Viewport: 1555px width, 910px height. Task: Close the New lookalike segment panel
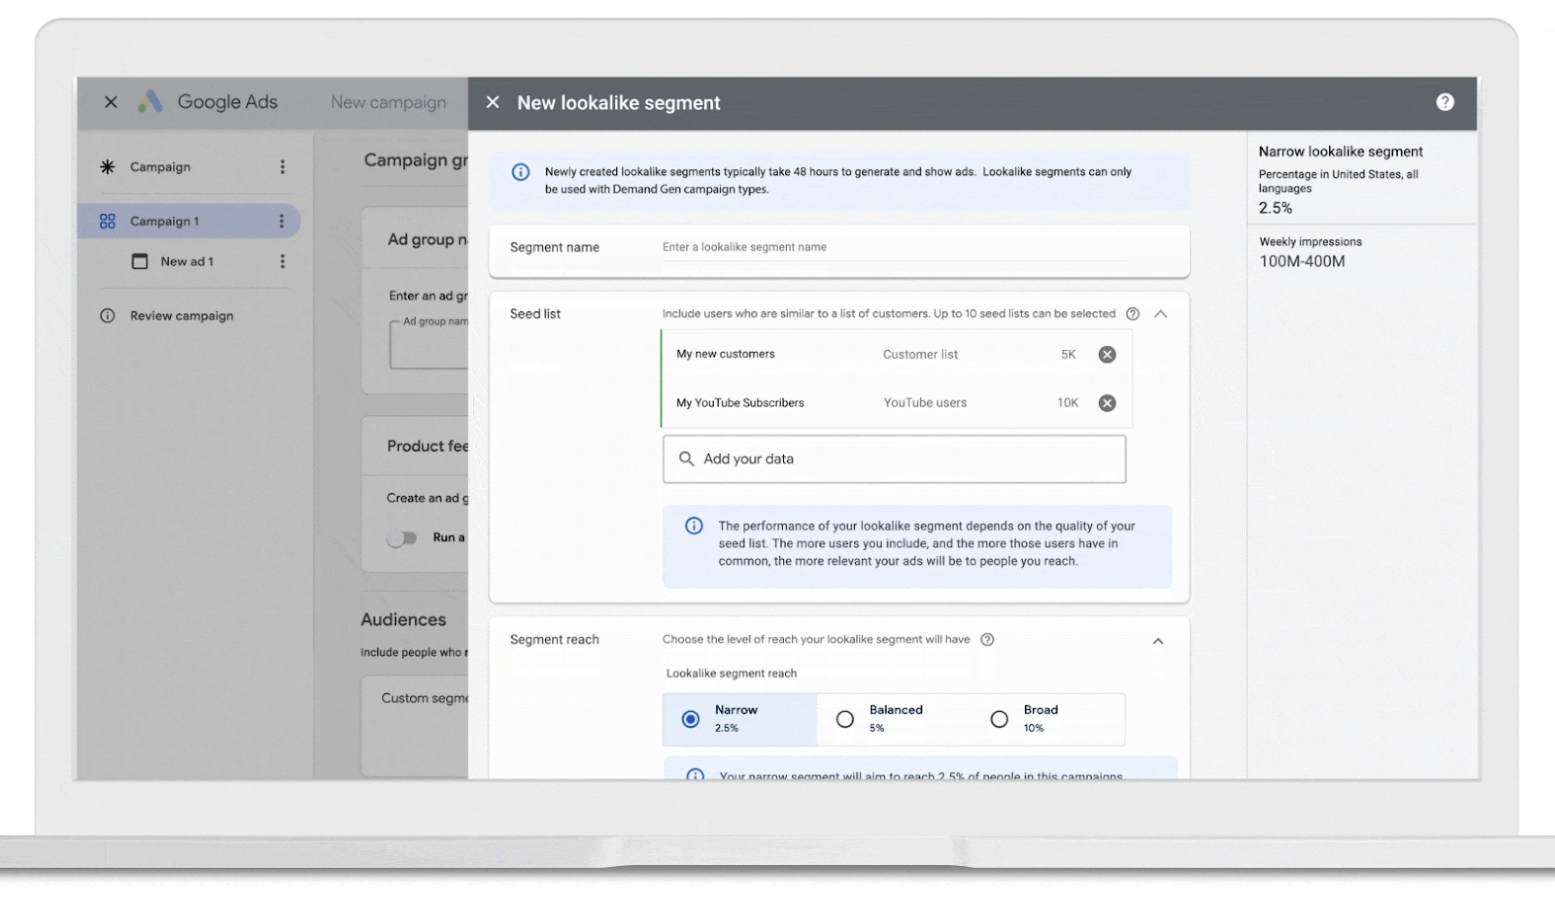point(493,103)
